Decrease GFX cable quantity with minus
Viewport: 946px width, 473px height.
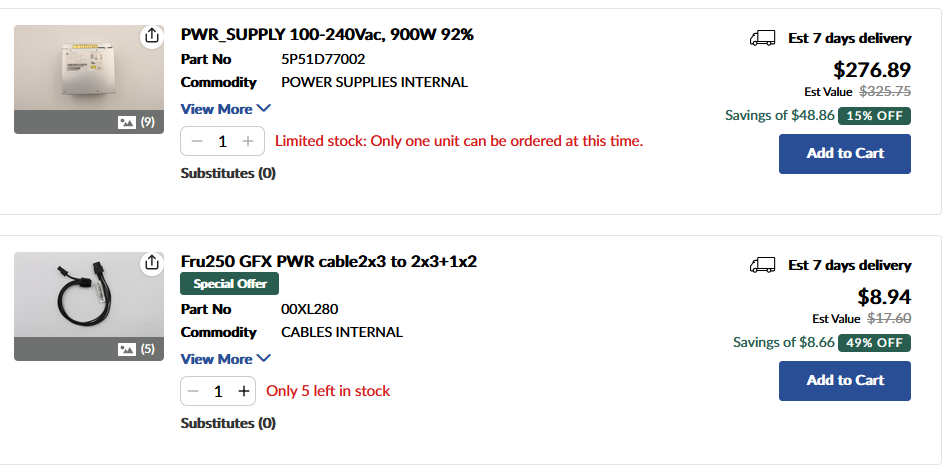pos(195,391)
